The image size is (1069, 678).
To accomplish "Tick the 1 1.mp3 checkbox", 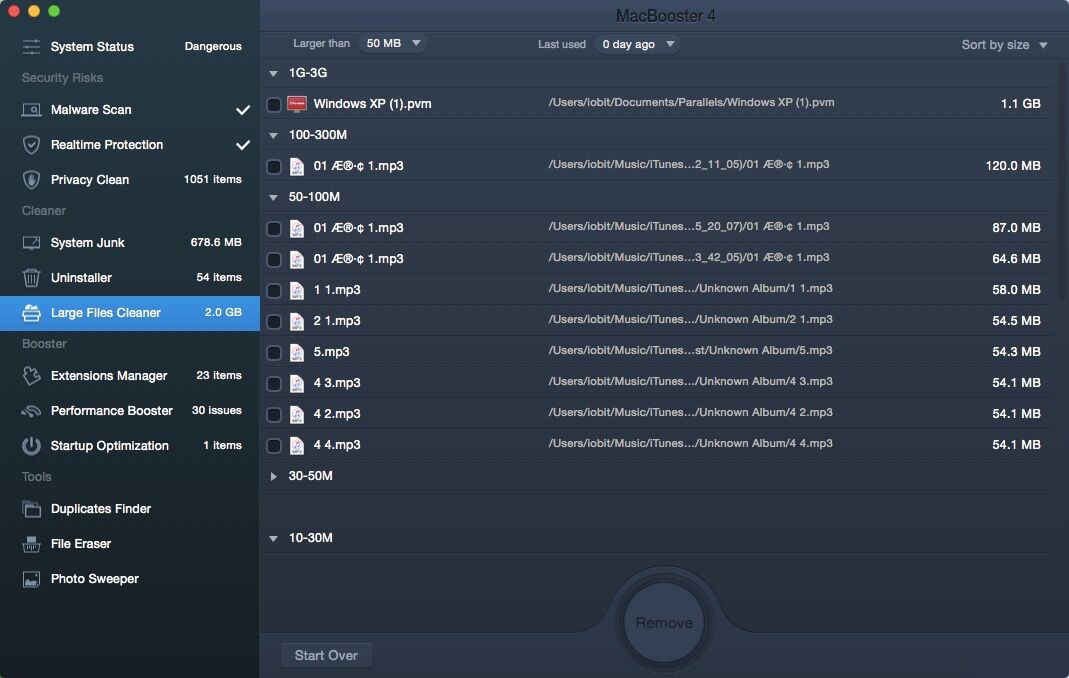I will [273, 291].
